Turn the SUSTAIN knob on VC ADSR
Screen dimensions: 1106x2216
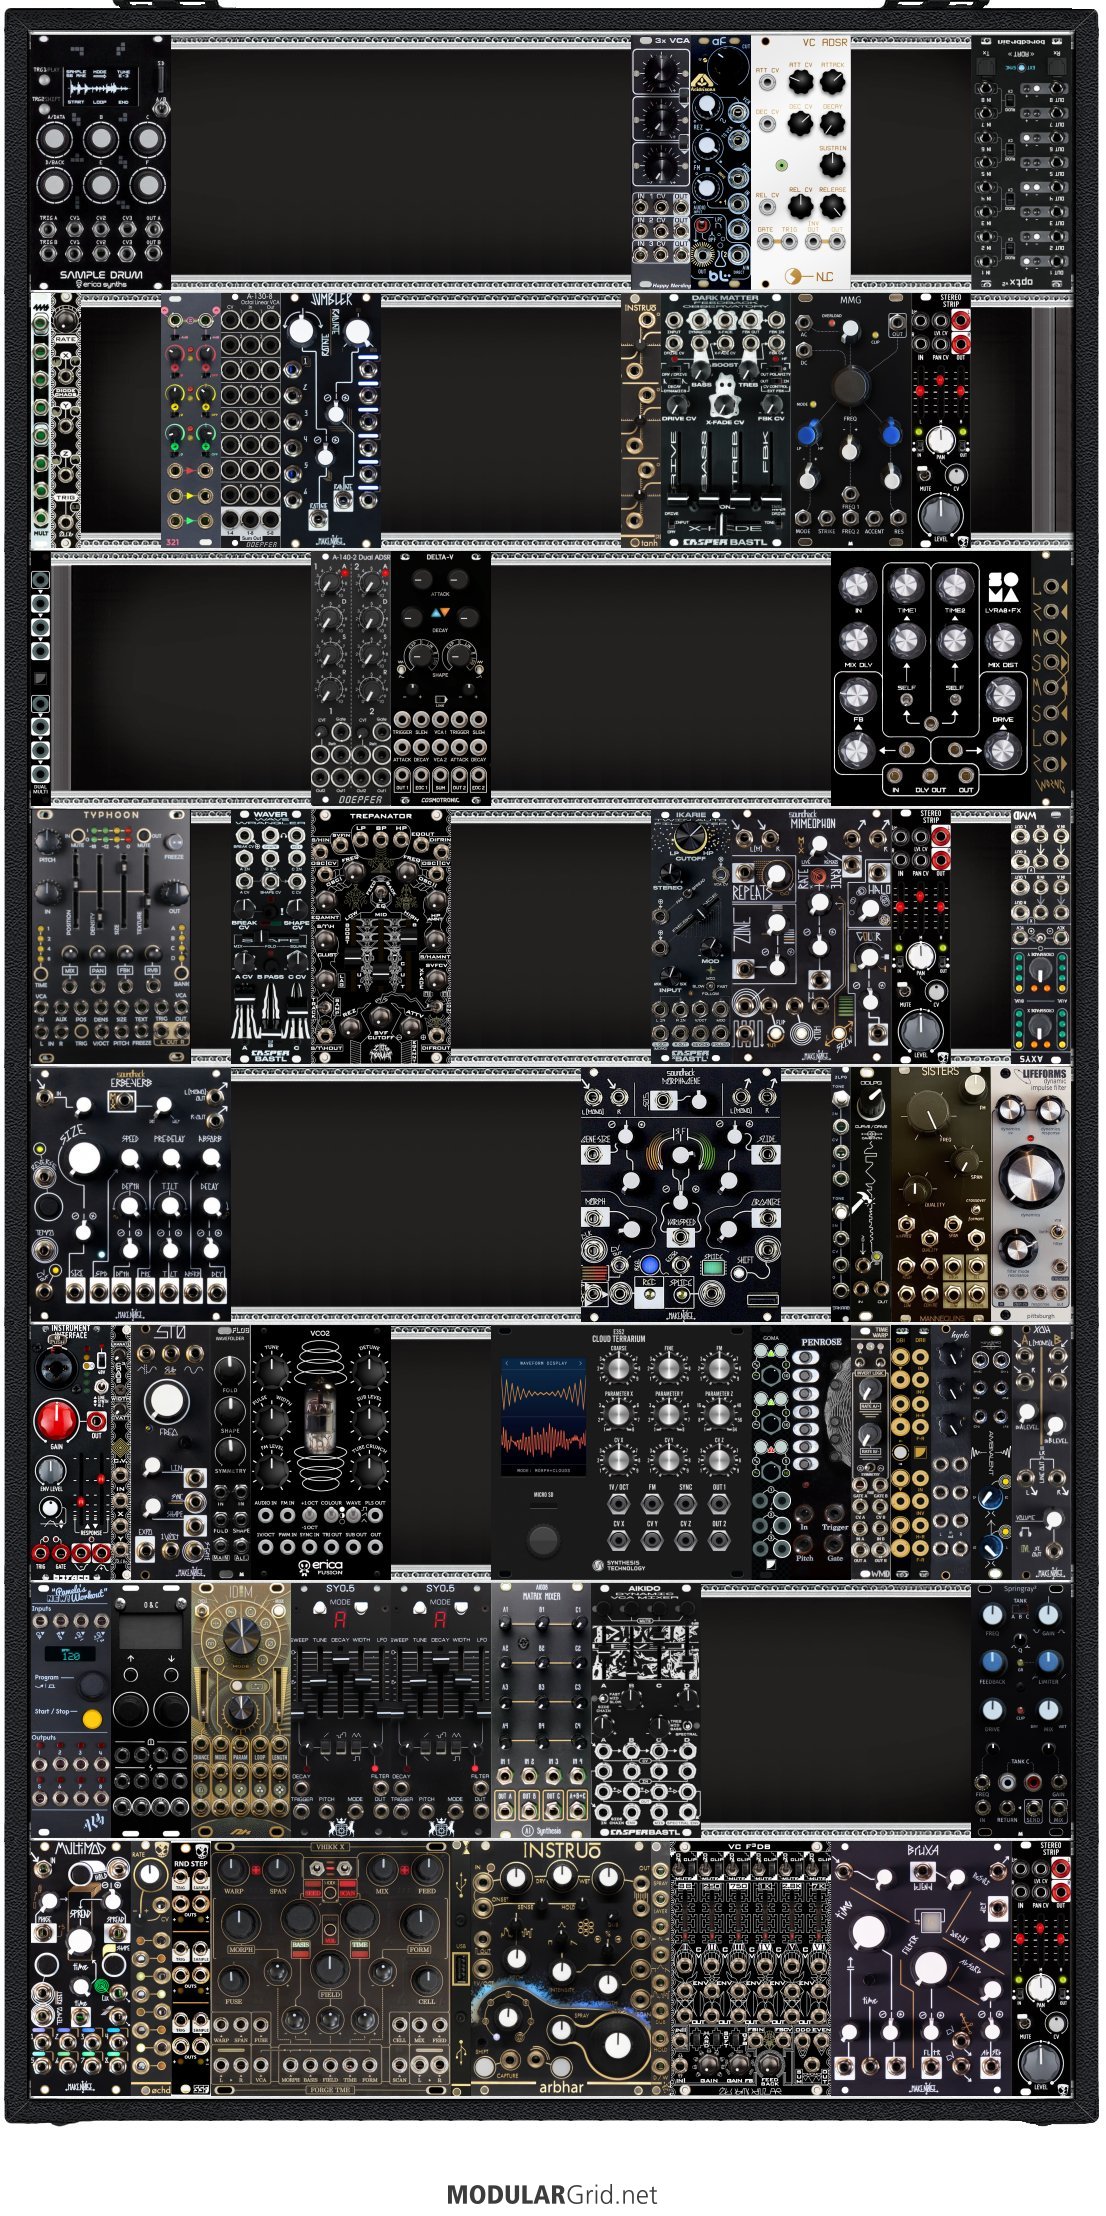click(x=832, y=166)
